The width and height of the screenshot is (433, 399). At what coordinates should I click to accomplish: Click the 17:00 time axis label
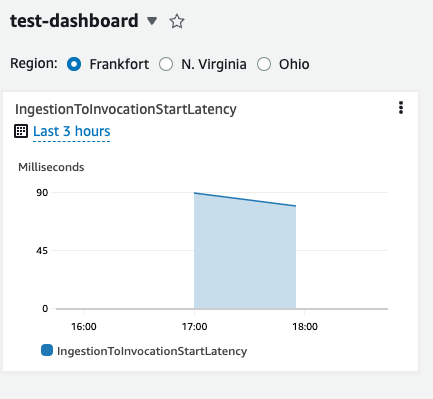click(194, 327)
